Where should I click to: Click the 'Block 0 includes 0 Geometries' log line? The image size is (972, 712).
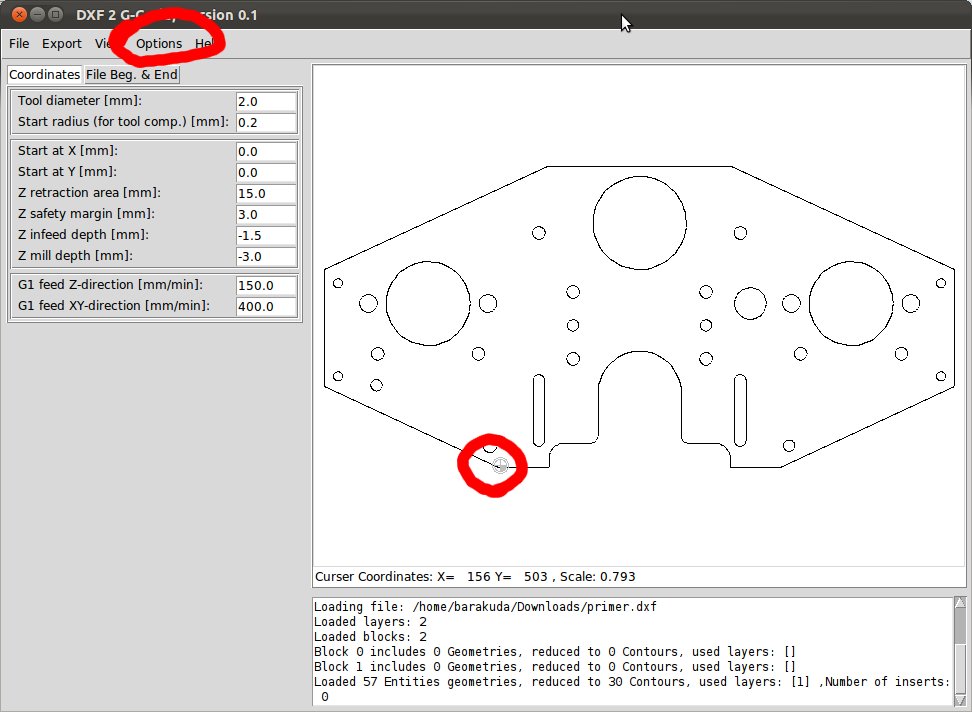(x=554, y=652)
